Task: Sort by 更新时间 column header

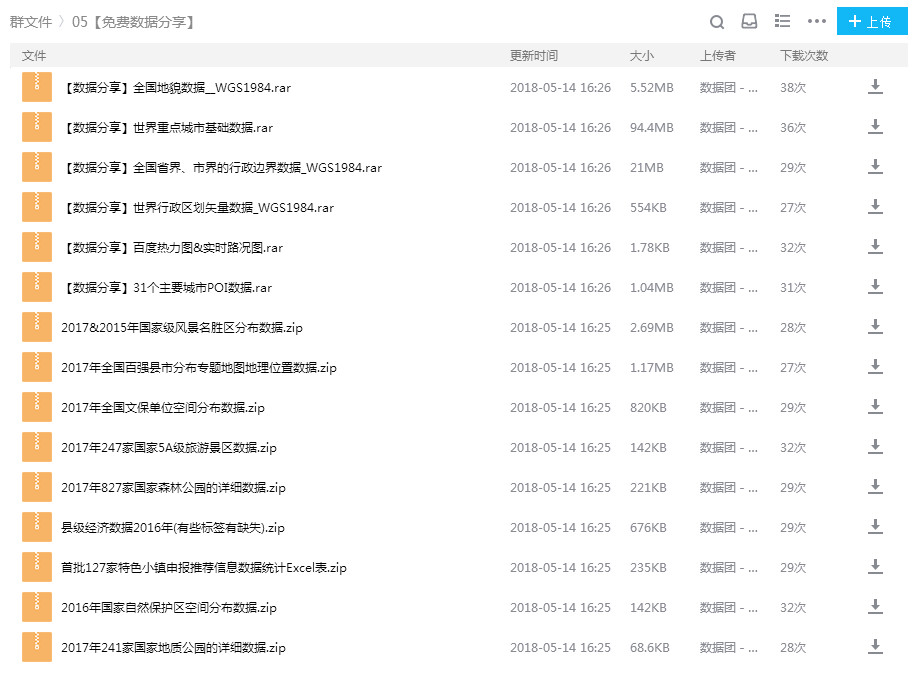Action: click(533, 55)
